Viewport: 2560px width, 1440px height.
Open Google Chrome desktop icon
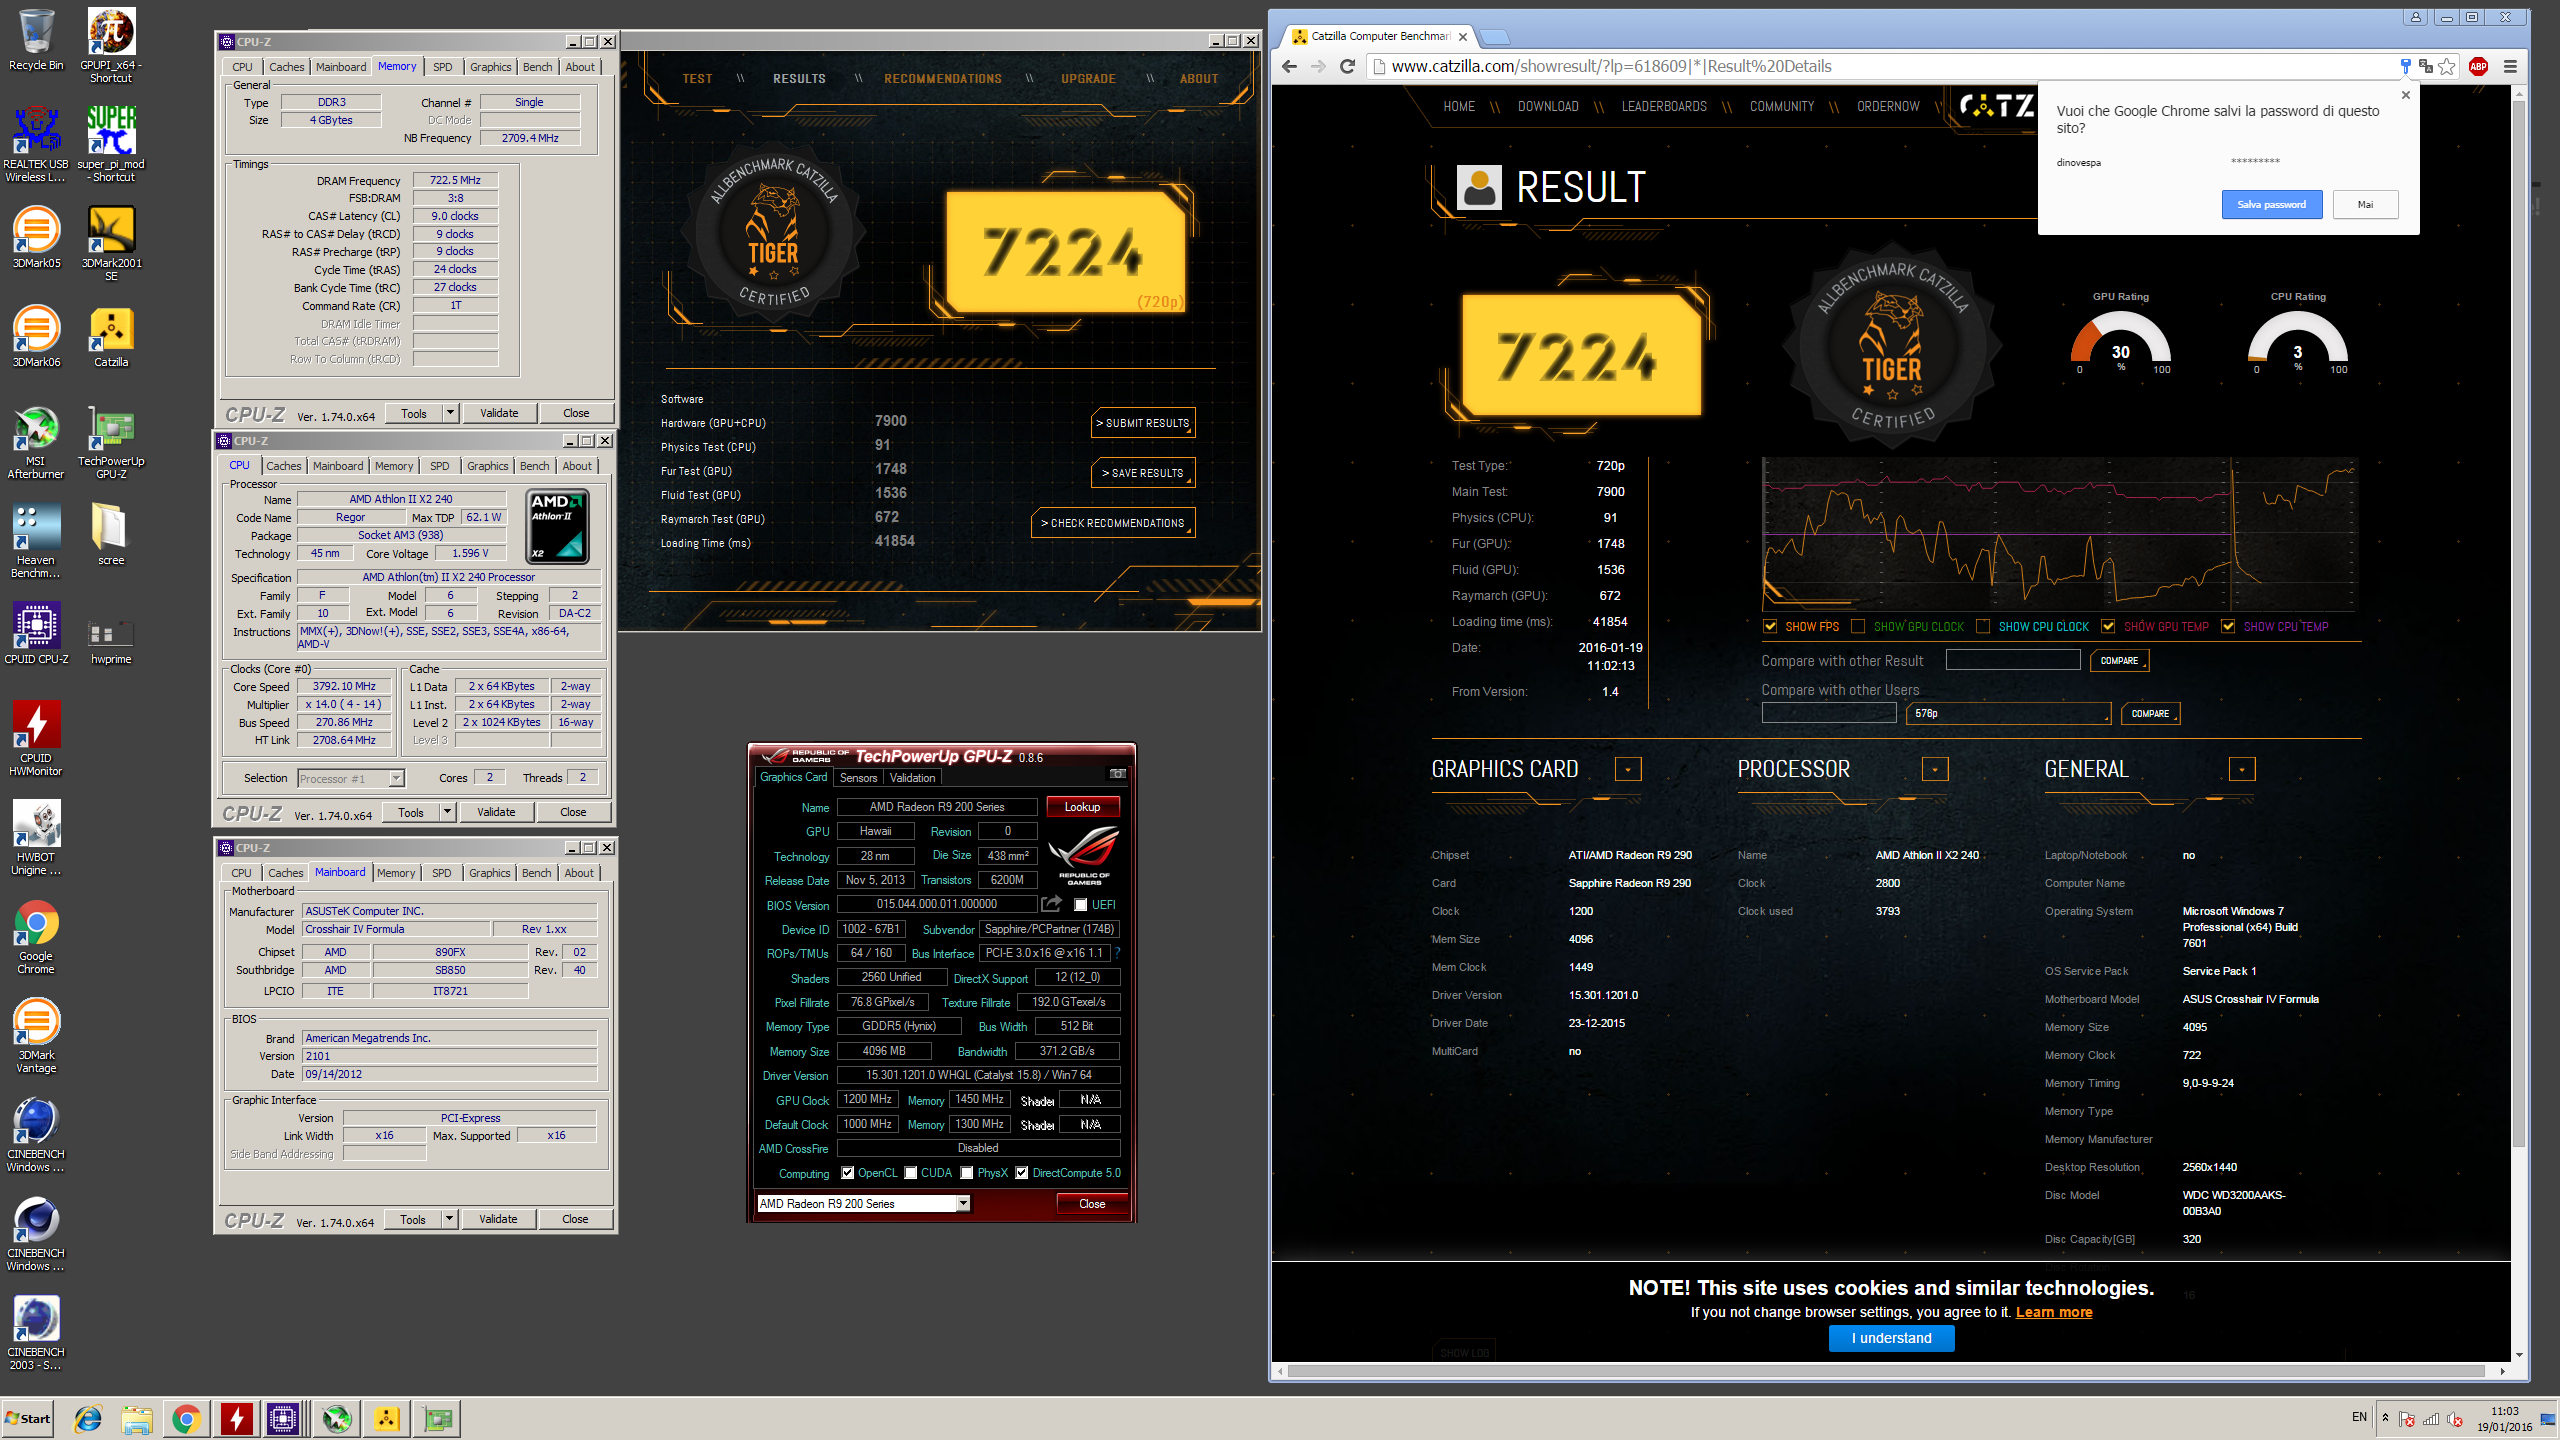coord(36,936)
